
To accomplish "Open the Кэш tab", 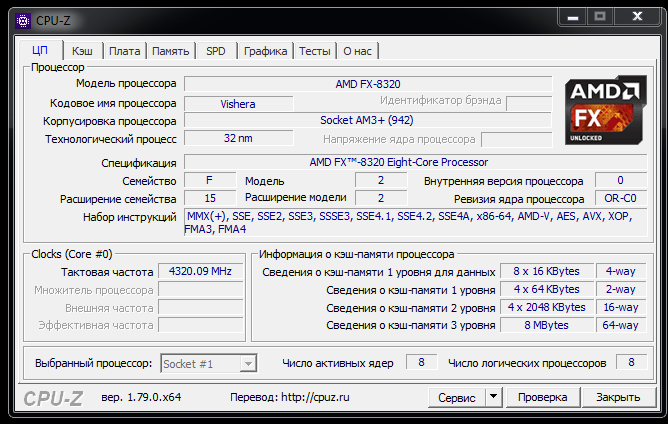I will 82,51.
